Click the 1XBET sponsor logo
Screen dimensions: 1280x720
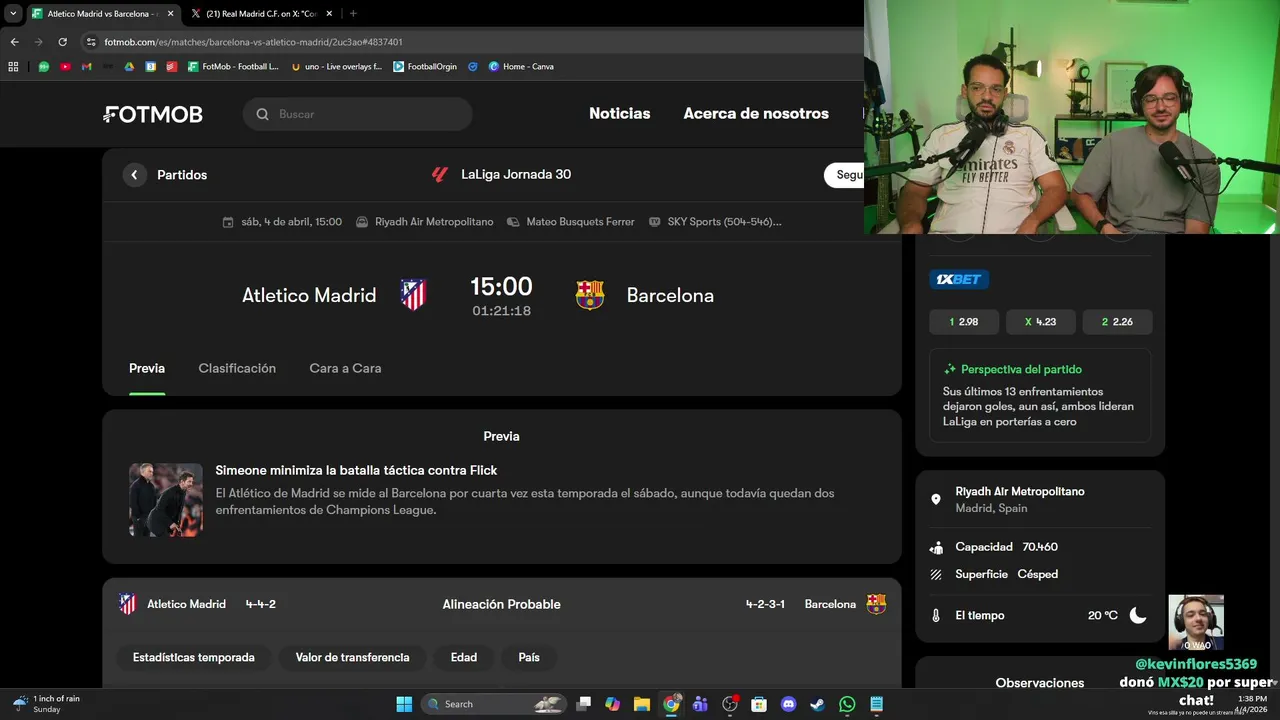coord(959,280)
